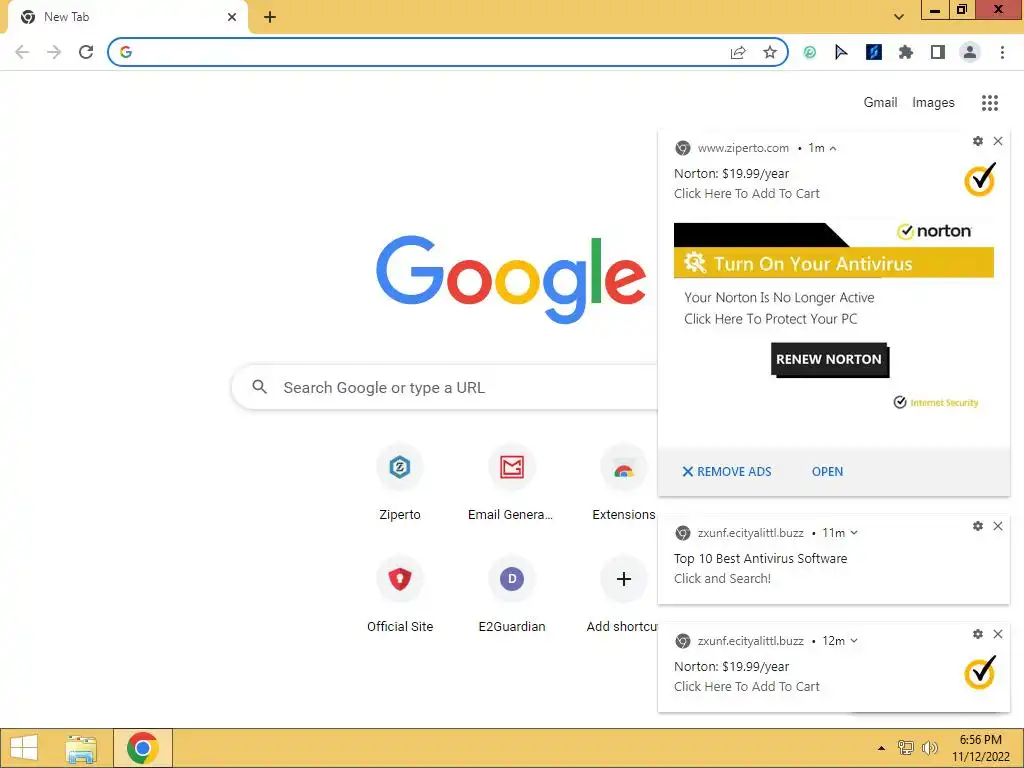Show hidden system tray icons
1024x768 pixels.
[882, 748]
